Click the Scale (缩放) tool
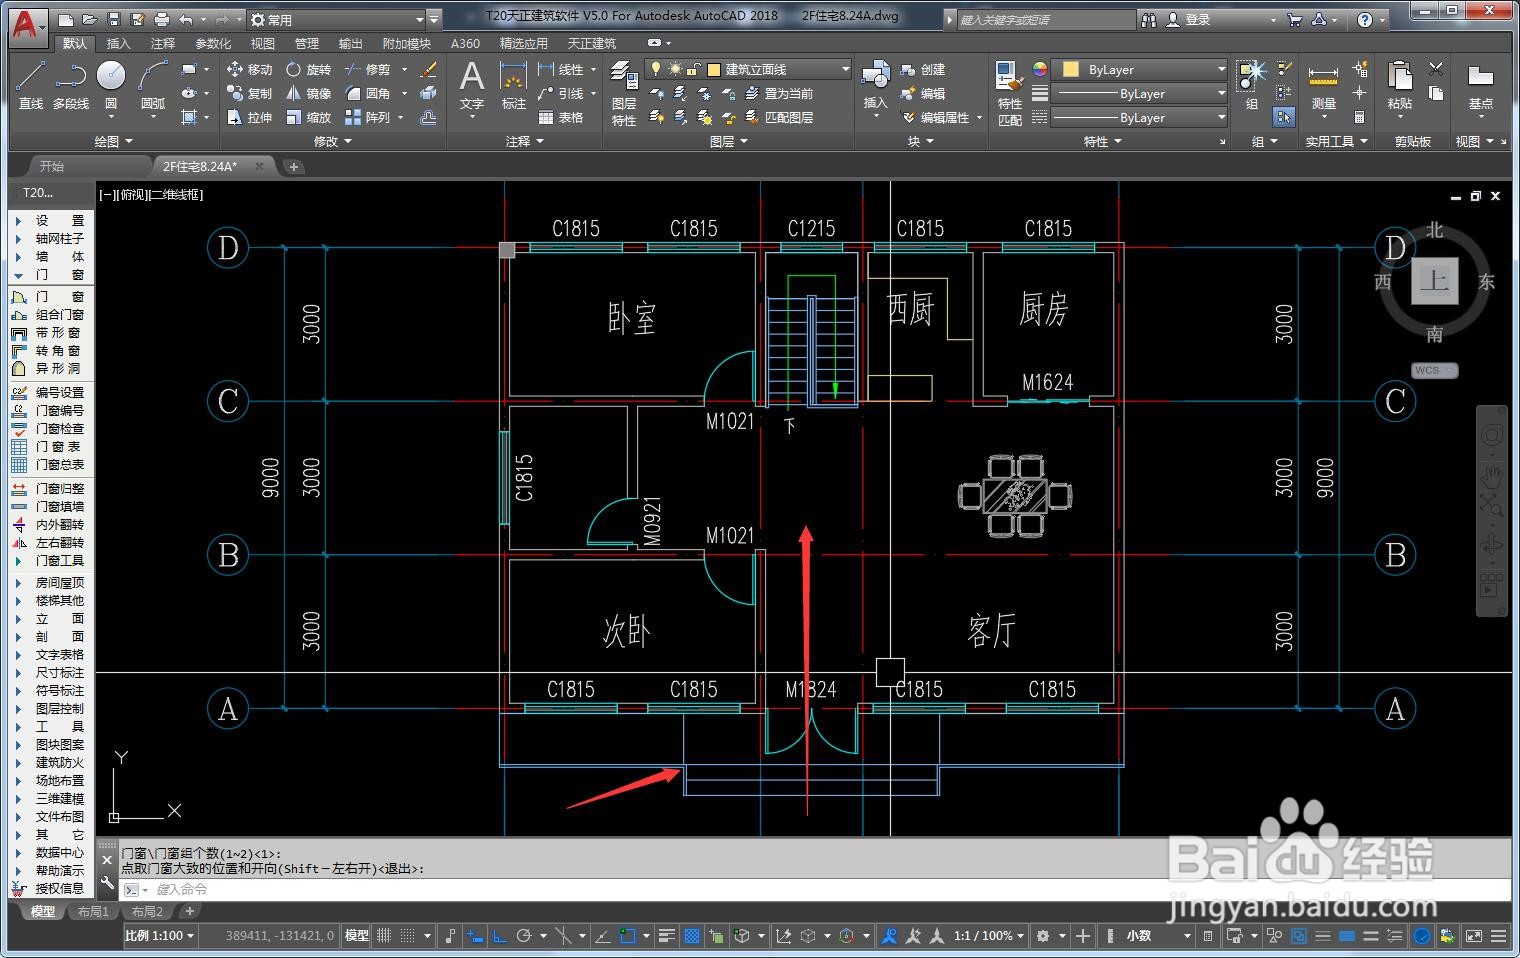 309,117
